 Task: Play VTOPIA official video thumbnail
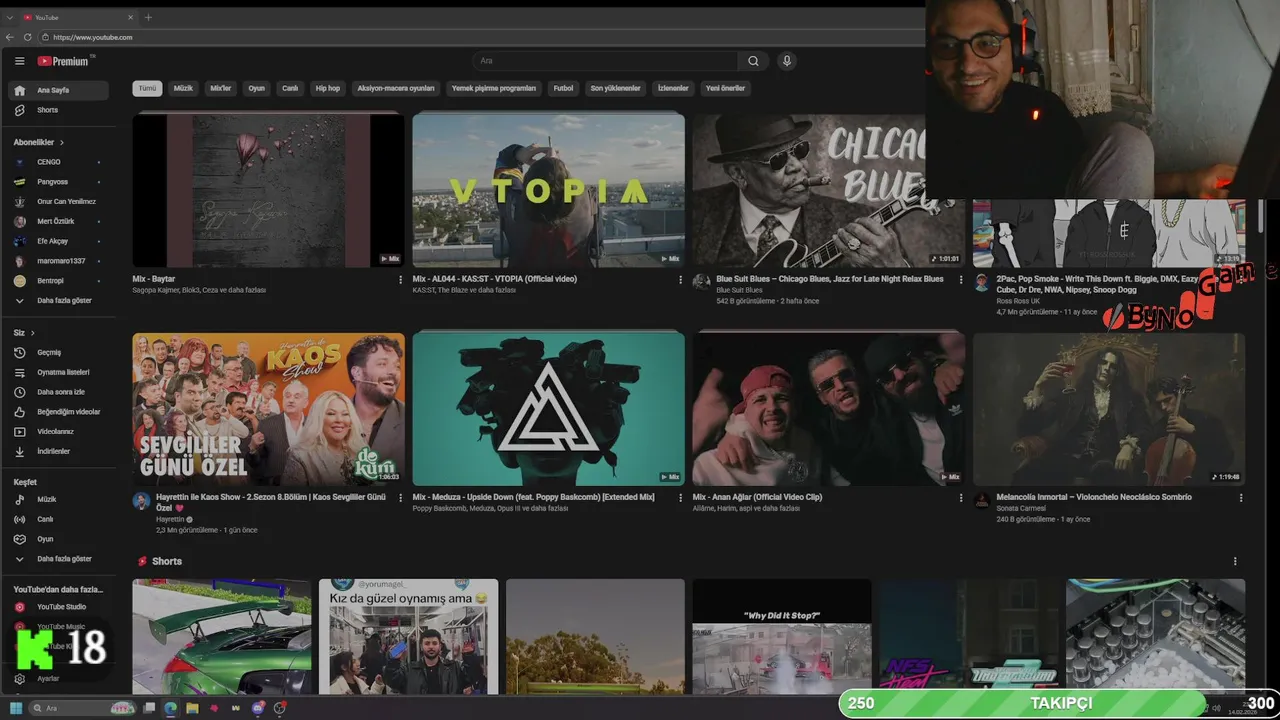549,190
